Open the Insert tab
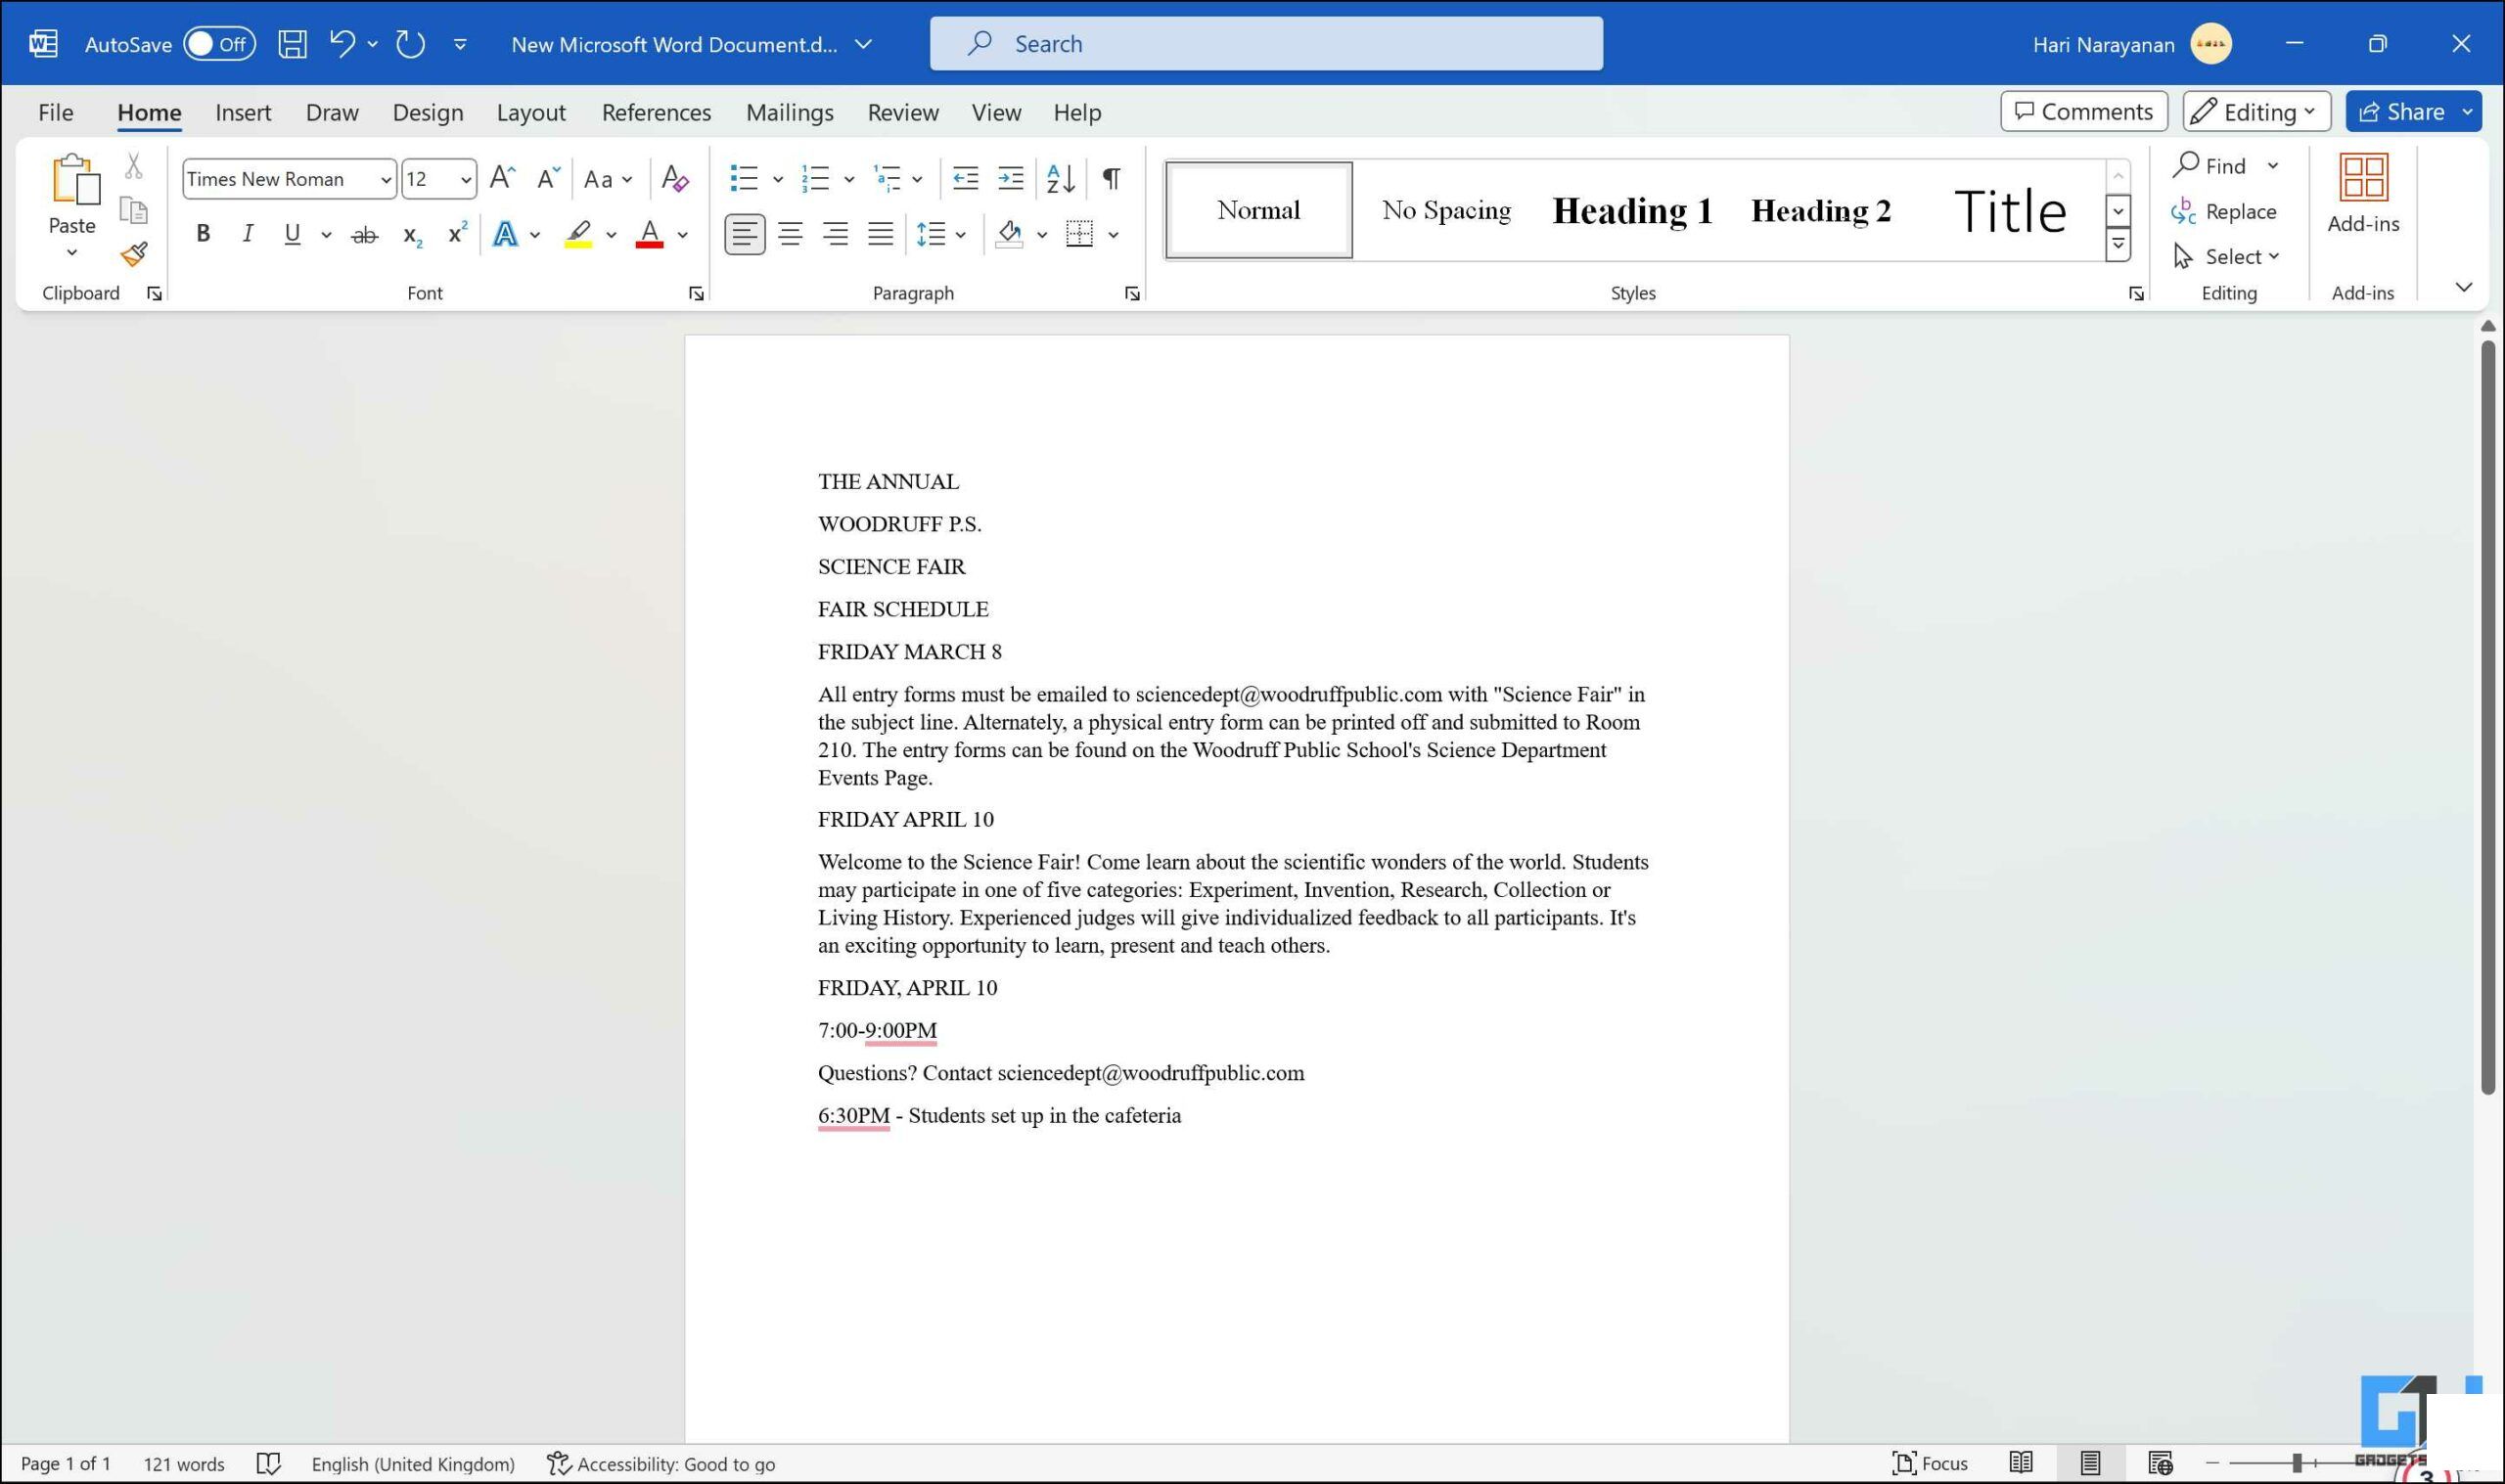This screenshot has height=1484, width=2505. [x=242, y=112]
